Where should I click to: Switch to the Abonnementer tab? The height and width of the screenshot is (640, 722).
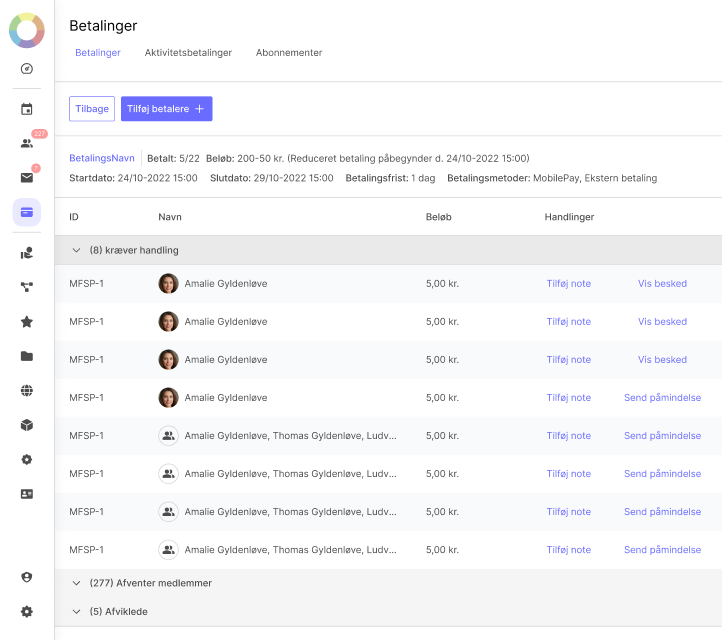[x=289, y=53]
